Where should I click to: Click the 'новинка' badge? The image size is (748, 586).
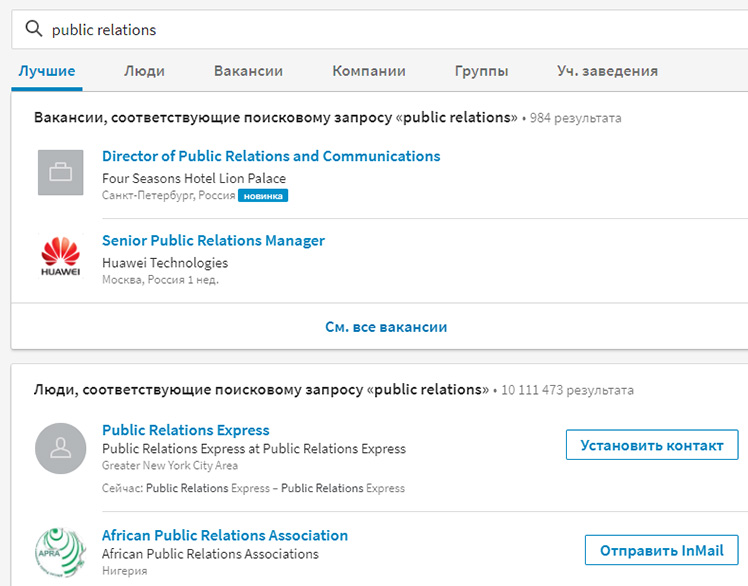coord(263,196)
